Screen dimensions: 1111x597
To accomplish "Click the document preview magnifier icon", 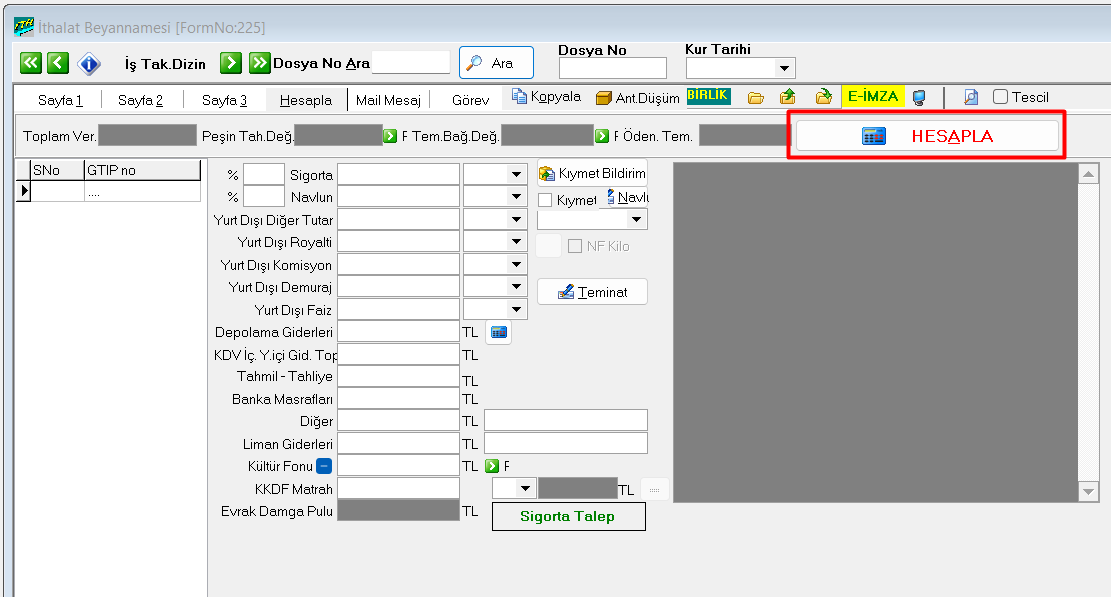I will pos(970,97).
